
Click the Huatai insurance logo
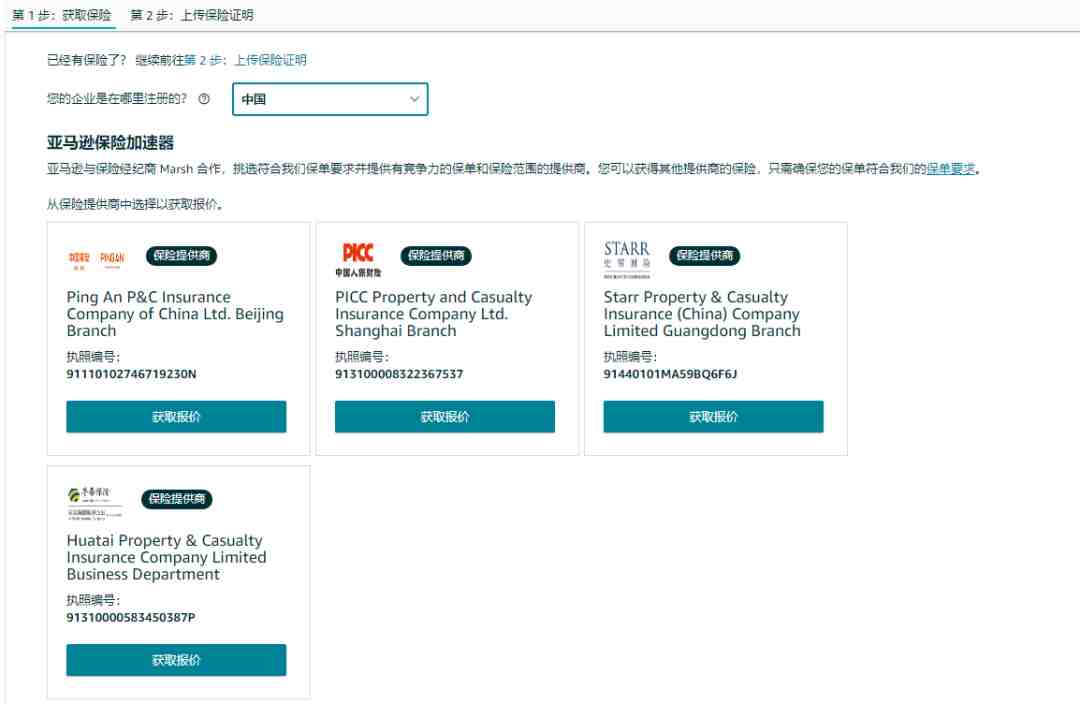click(95, 503)
